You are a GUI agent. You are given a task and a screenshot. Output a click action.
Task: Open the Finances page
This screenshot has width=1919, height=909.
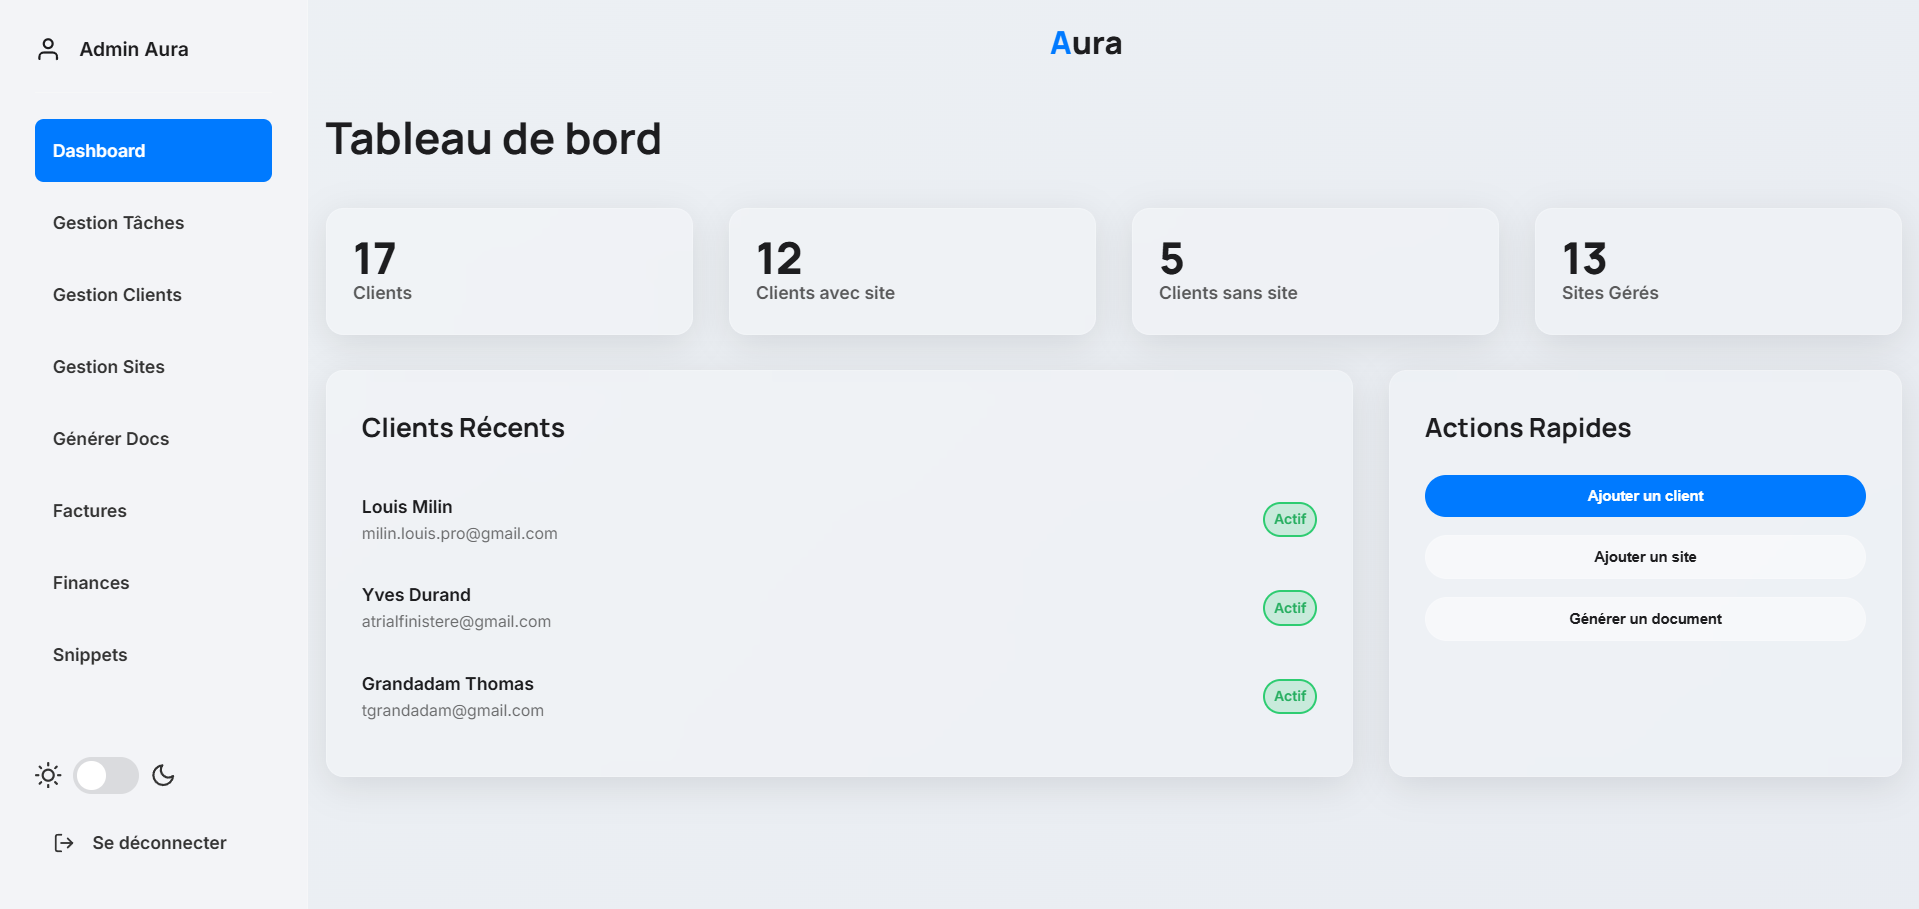point(91,582)
